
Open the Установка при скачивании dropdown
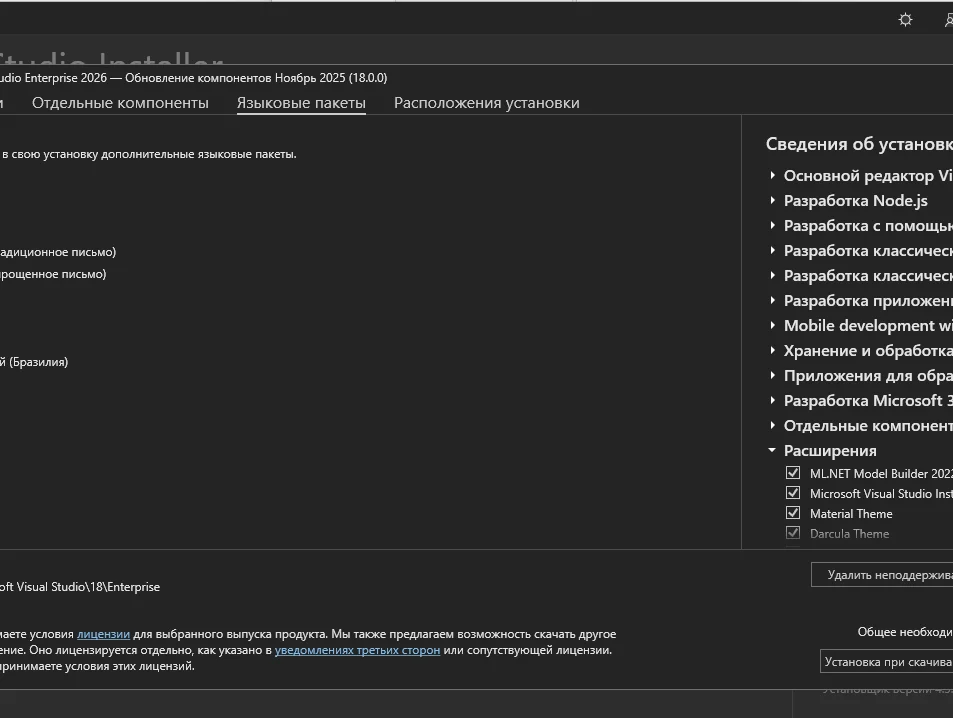(x=886, y=661)
